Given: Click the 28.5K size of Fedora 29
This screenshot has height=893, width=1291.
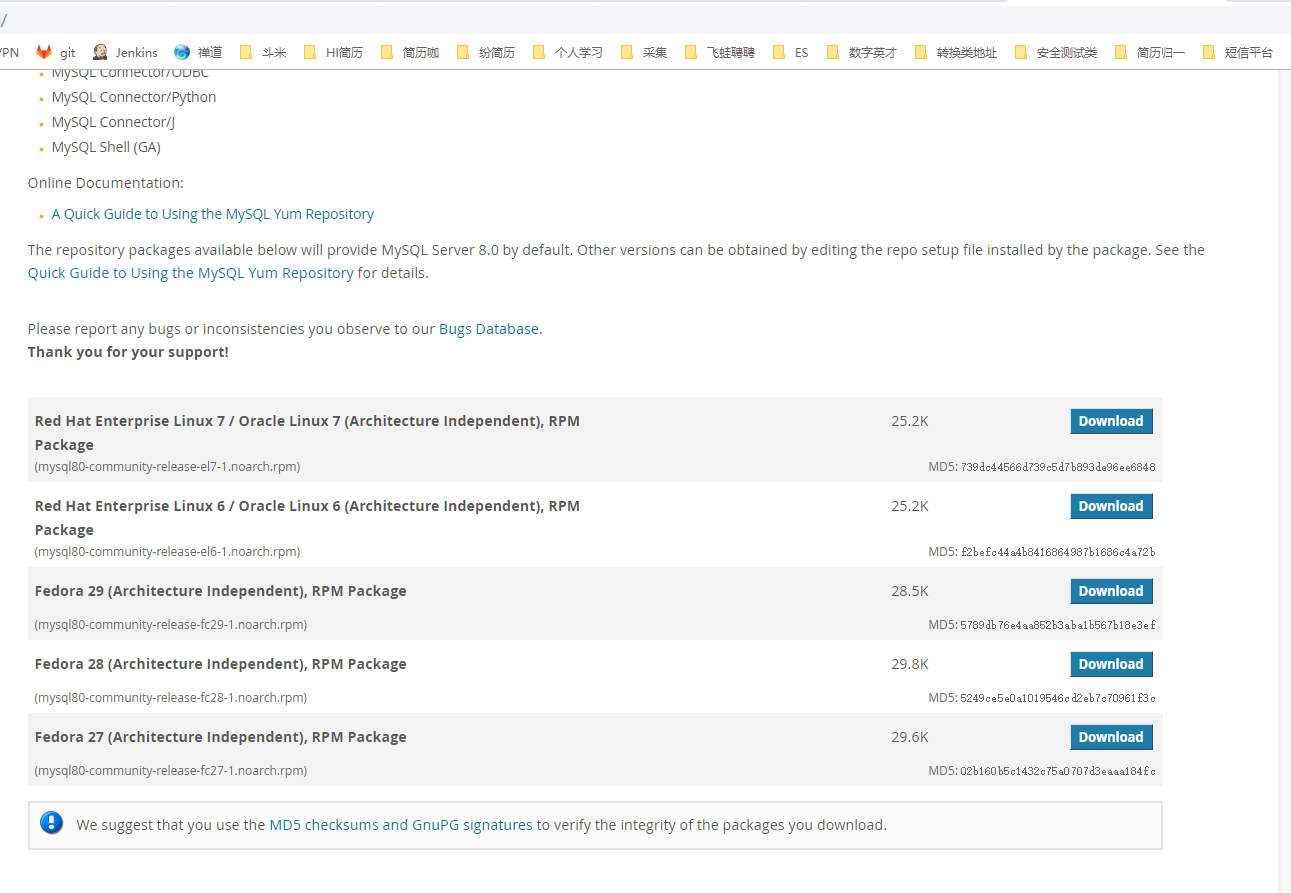Looking at the screenshot, I should coord(910,591).
